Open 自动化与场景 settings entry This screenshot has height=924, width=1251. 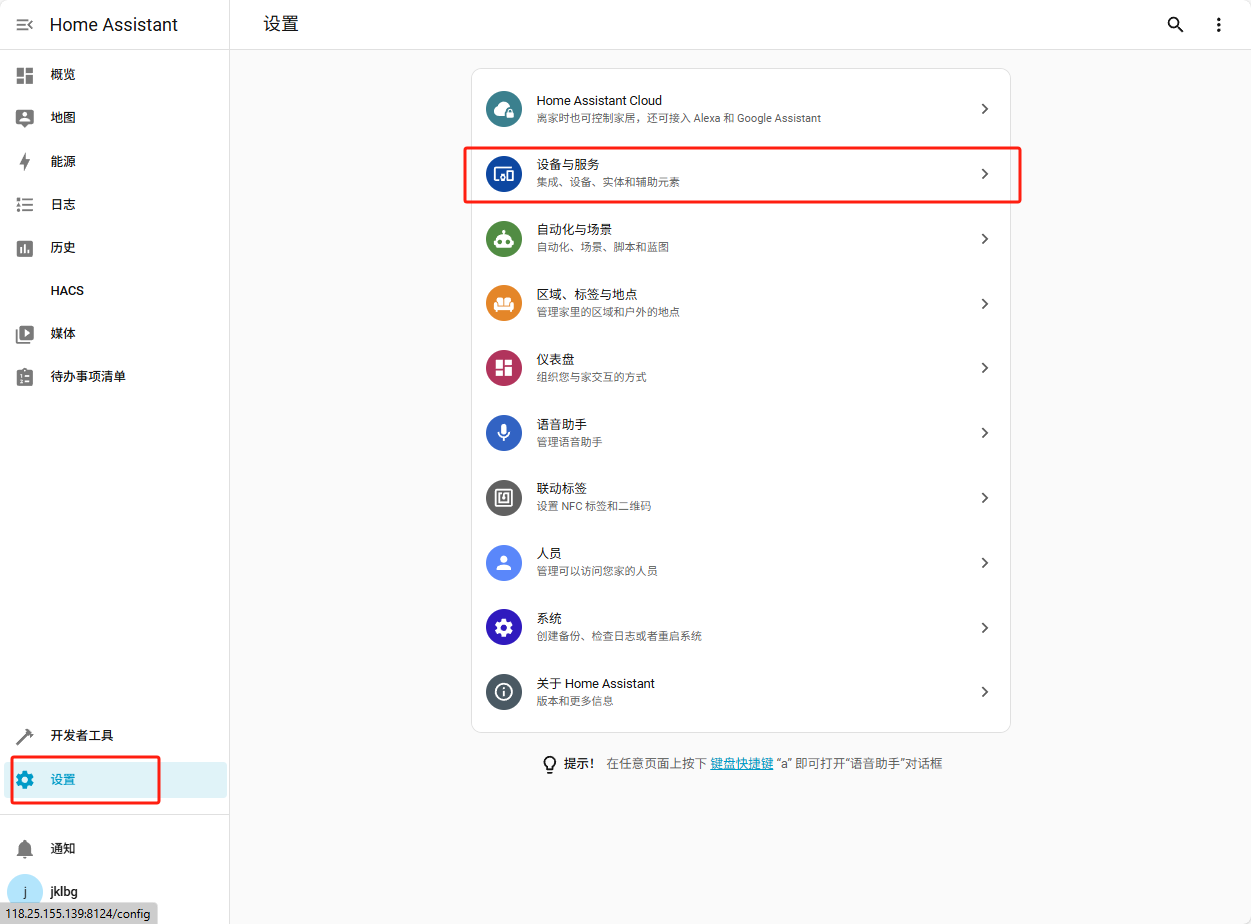pos(741,239)
